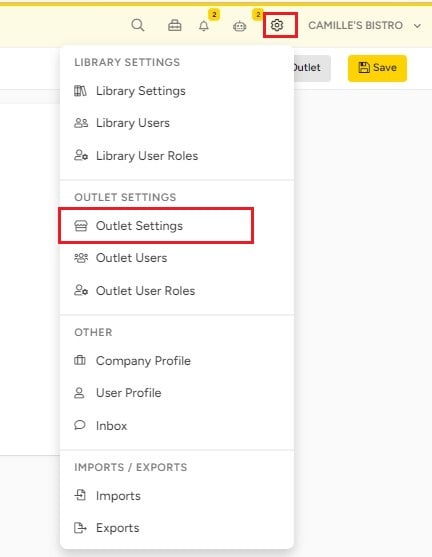Click the yellow Save button
The height and width of the screenshot is (557, 432).
point(377,68)
